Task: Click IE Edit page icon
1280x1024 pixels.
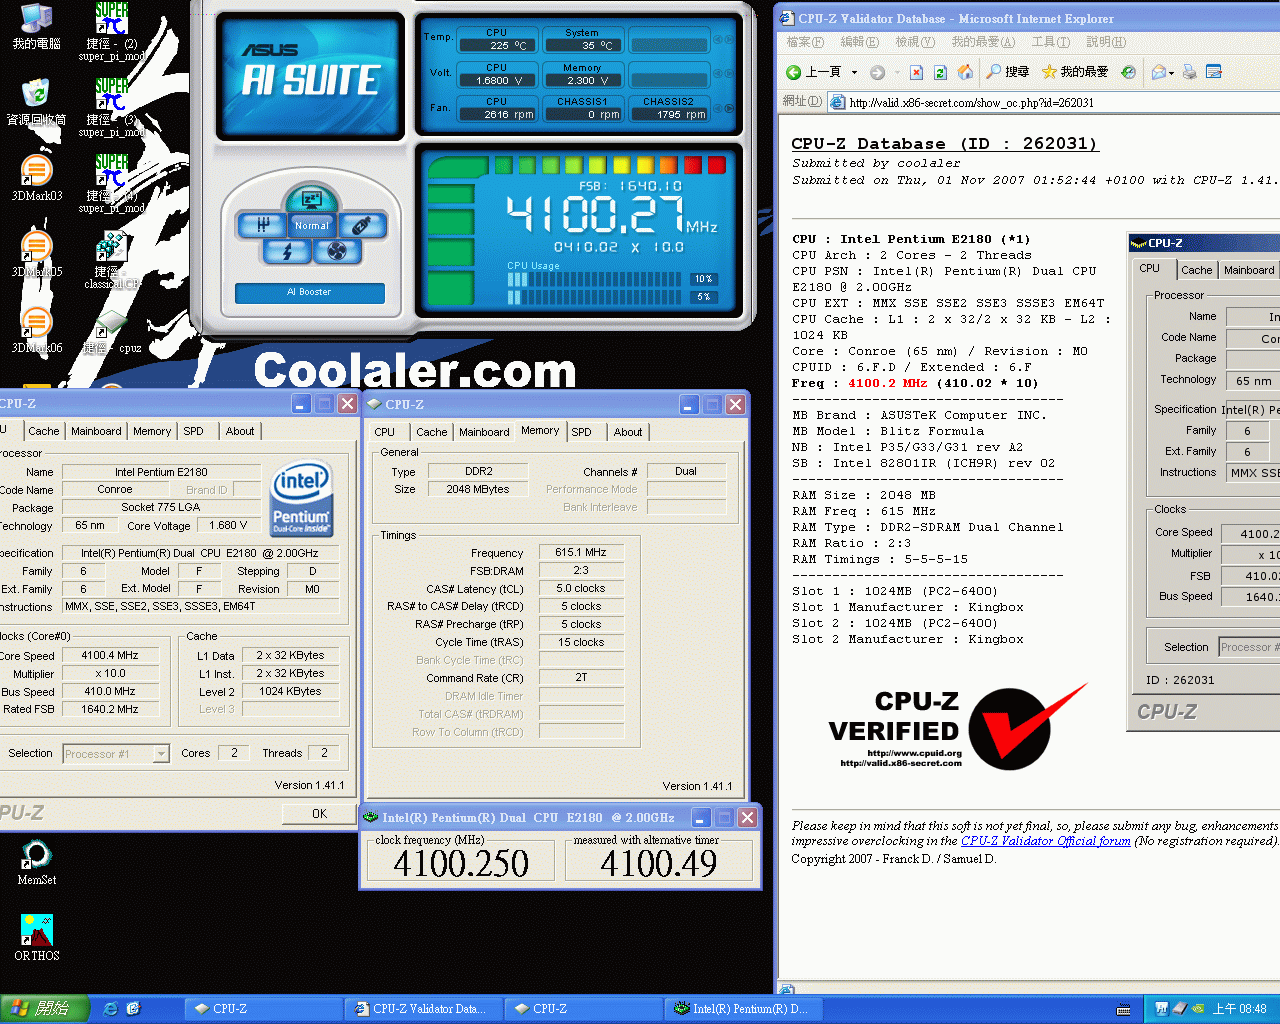Action: [x=1214, y=72]
